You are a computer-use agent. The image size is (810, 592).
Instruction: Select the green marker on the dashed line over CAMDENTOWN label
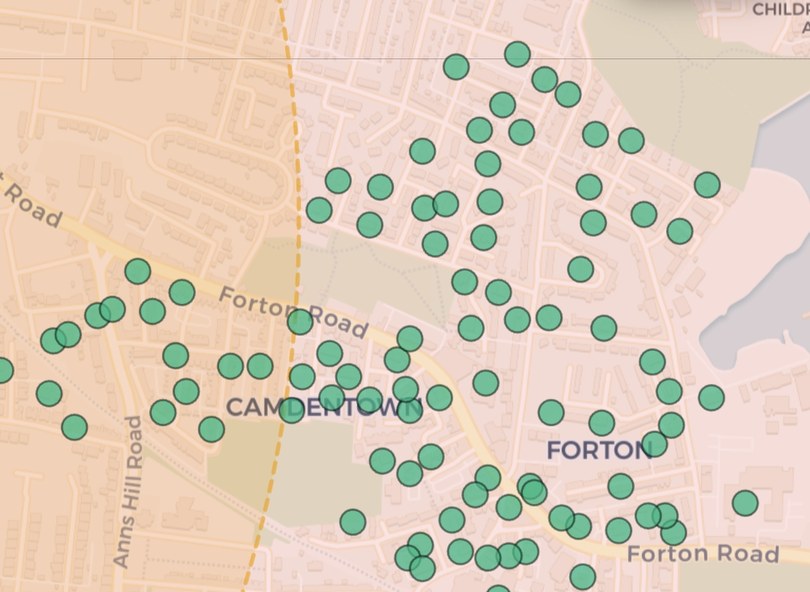coord(291,411)
